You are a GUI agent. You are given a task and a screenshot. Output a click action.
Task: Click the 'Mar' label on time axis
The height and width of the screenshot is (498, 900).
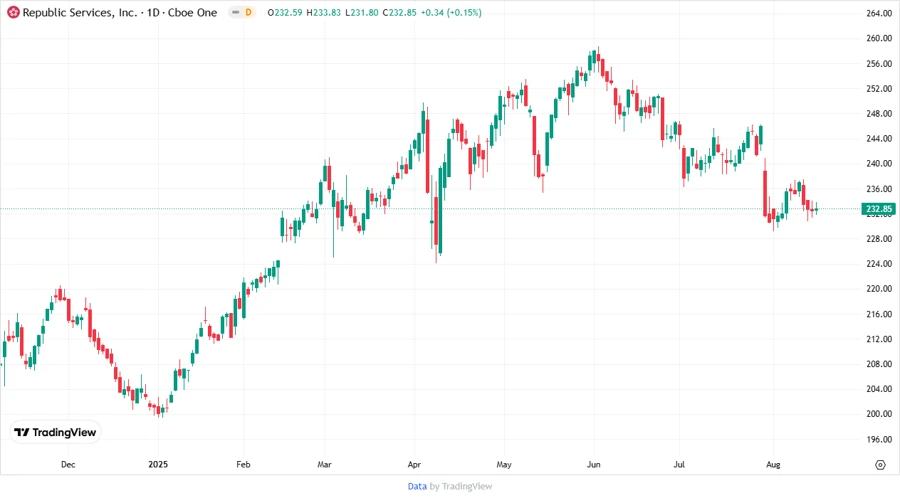tap(324, 464)
